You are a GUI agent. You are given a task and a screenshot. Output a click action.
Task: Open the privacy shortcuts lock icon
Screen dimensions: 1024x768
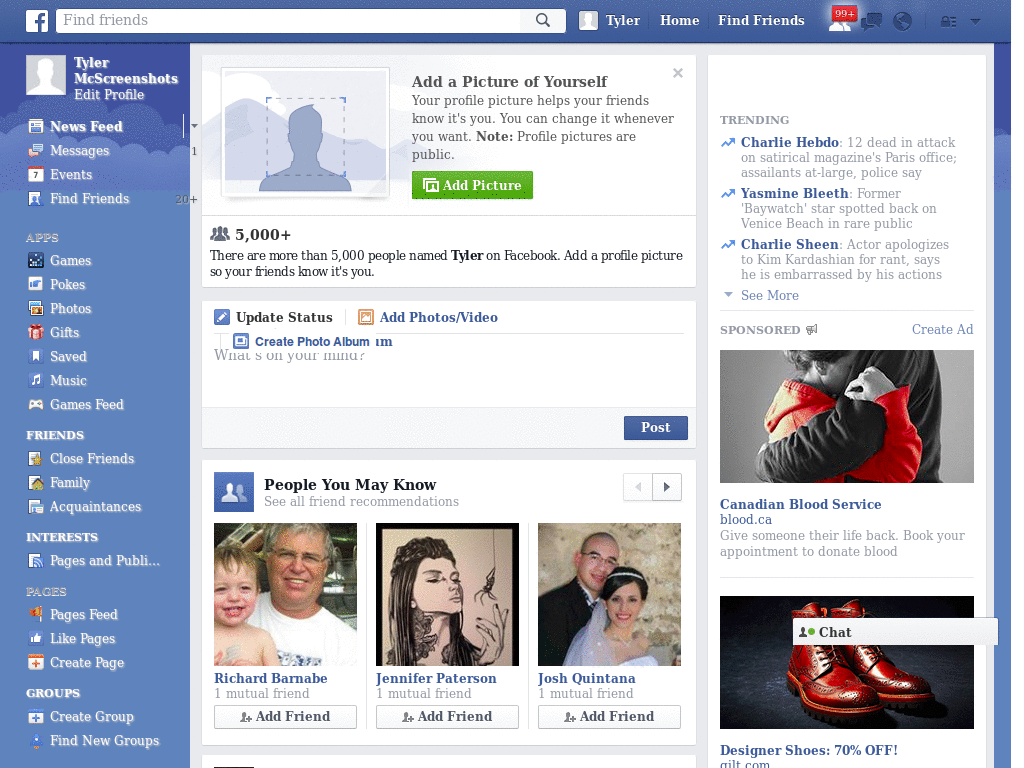tap(948, 22)
